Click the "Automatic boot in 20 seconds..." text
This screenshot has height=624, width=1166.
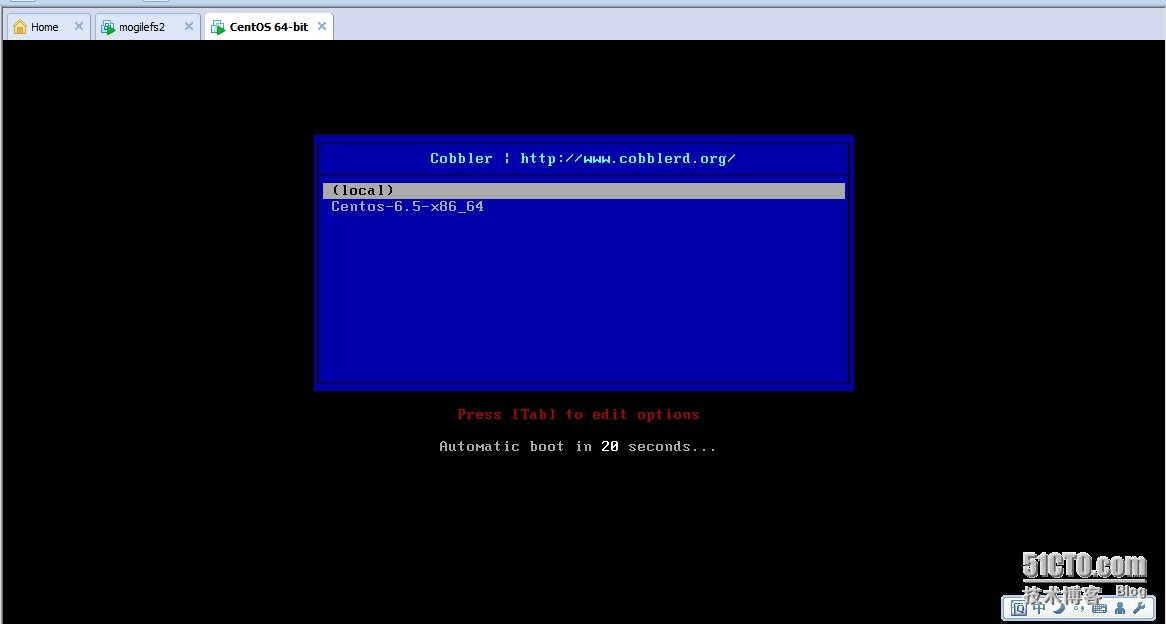click(578, 446)
